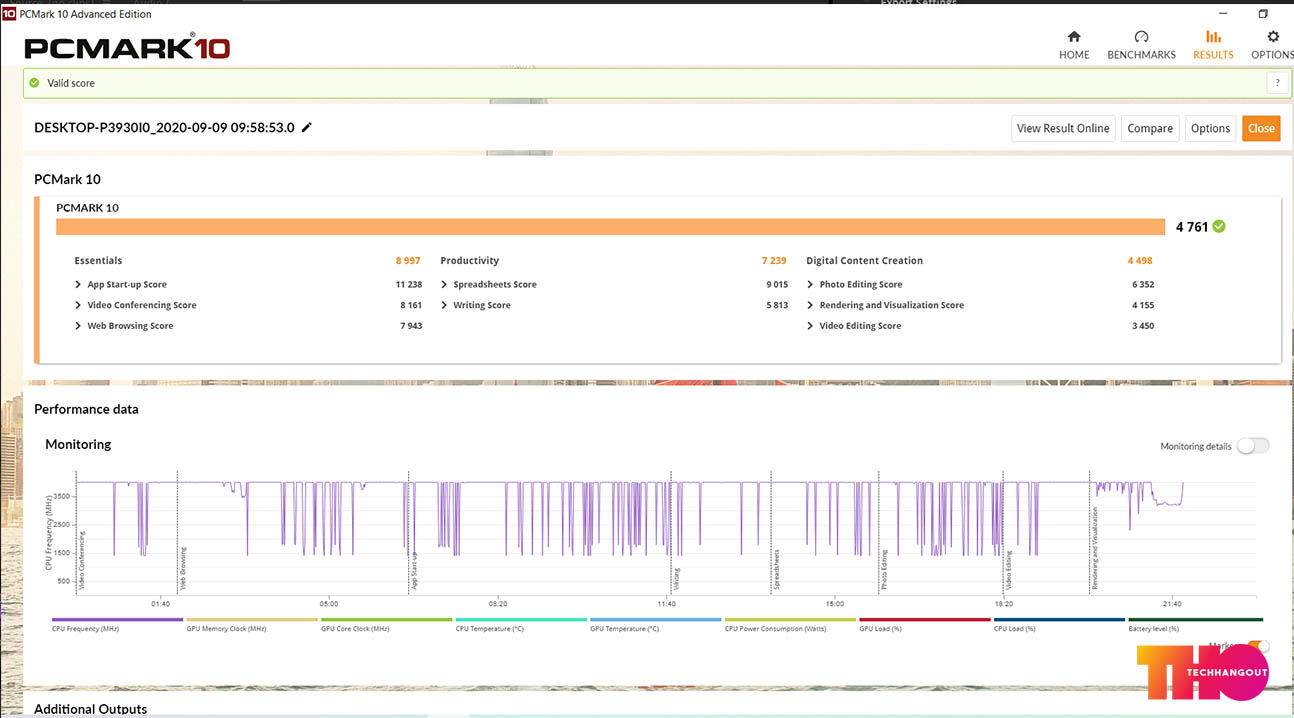Click the 6 352 Photo Editing value
The width and height of the screenshot is (1294, 718).
pyautogui.click(x=1143, y=285)
